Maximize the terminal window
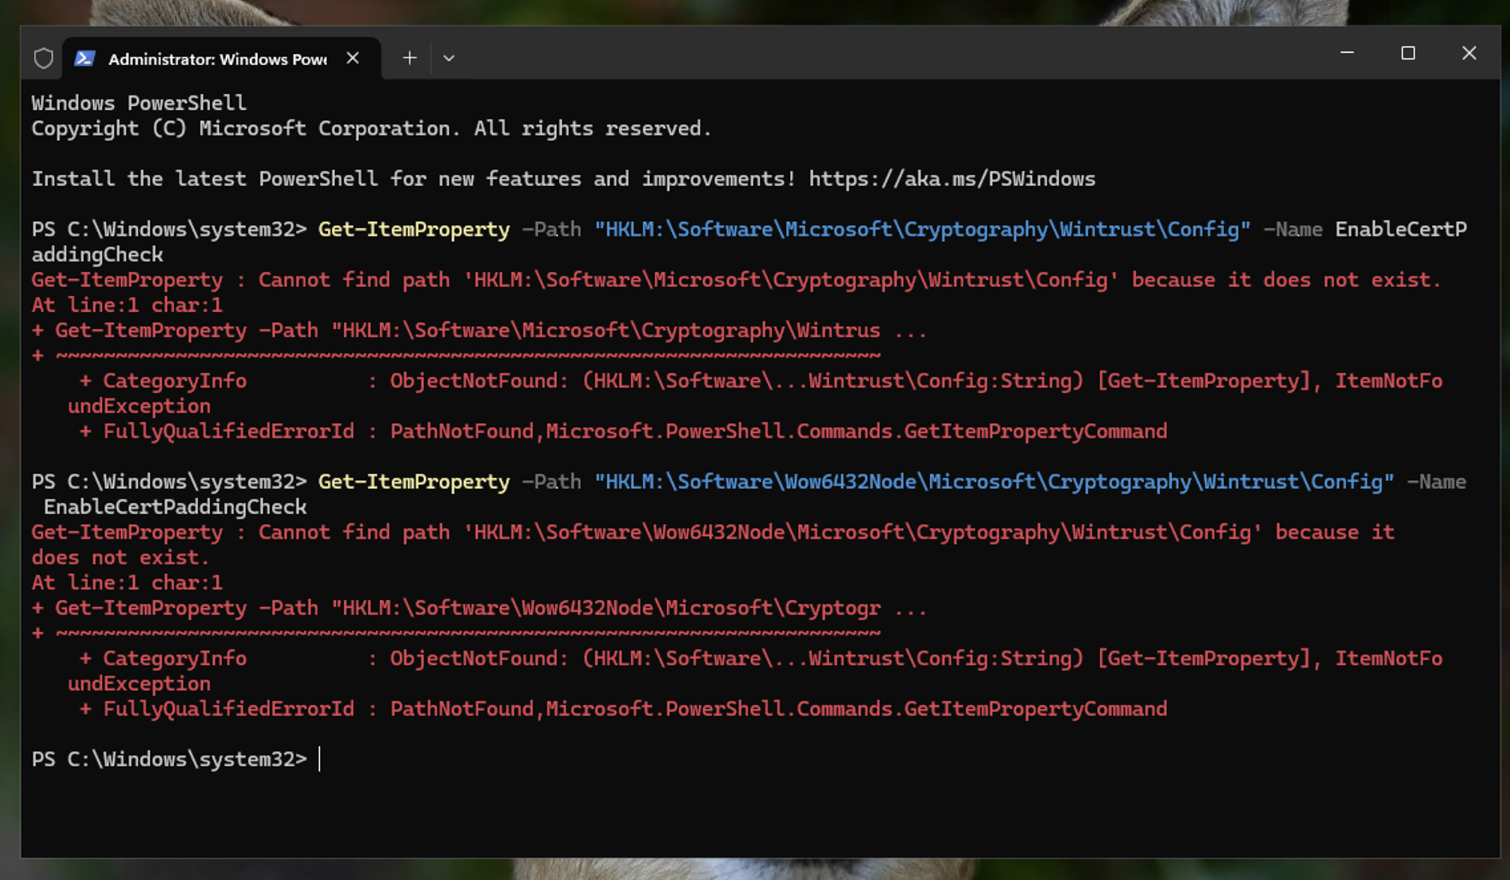The width and height of the screenshot is (1510, 880). (1408, 53)
